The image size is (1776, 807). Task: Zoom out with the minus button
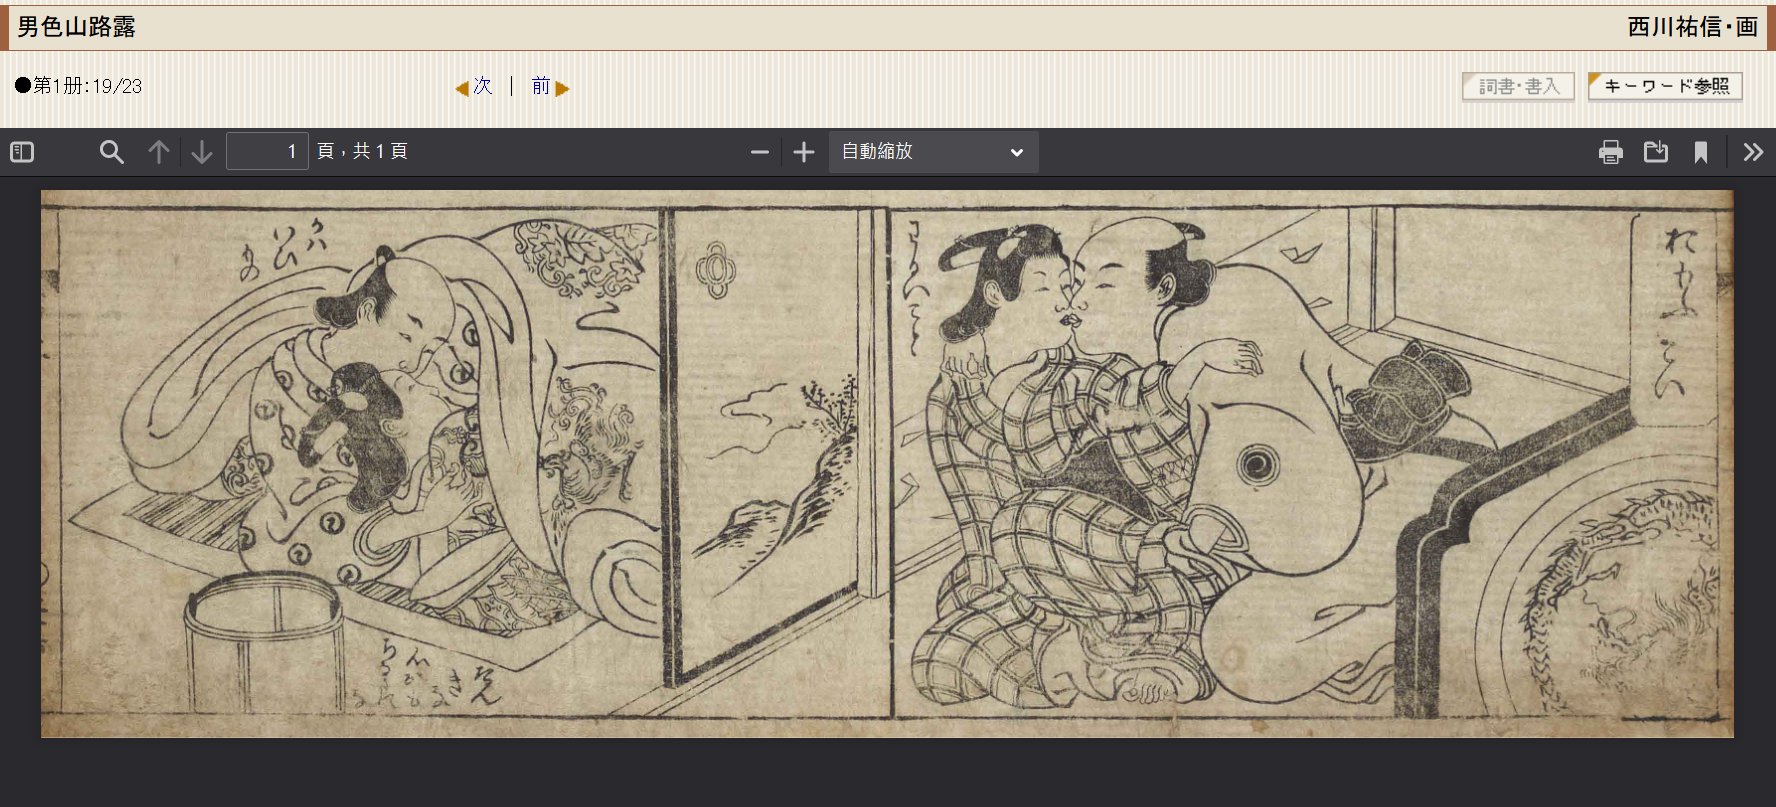[x=760, y=152]
